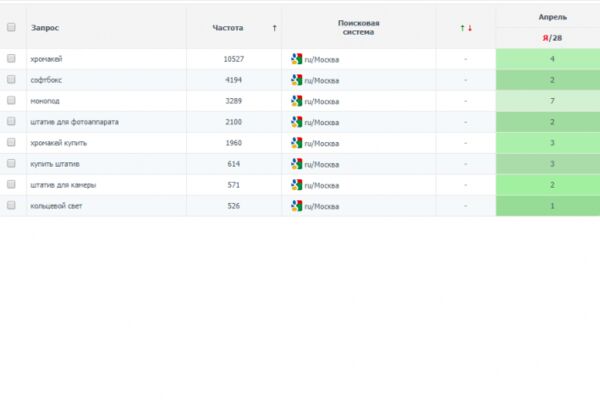The image size is (600, 400).
Task: Click position cell 1 for кольцевой свет
Action: tap(548, 206)
